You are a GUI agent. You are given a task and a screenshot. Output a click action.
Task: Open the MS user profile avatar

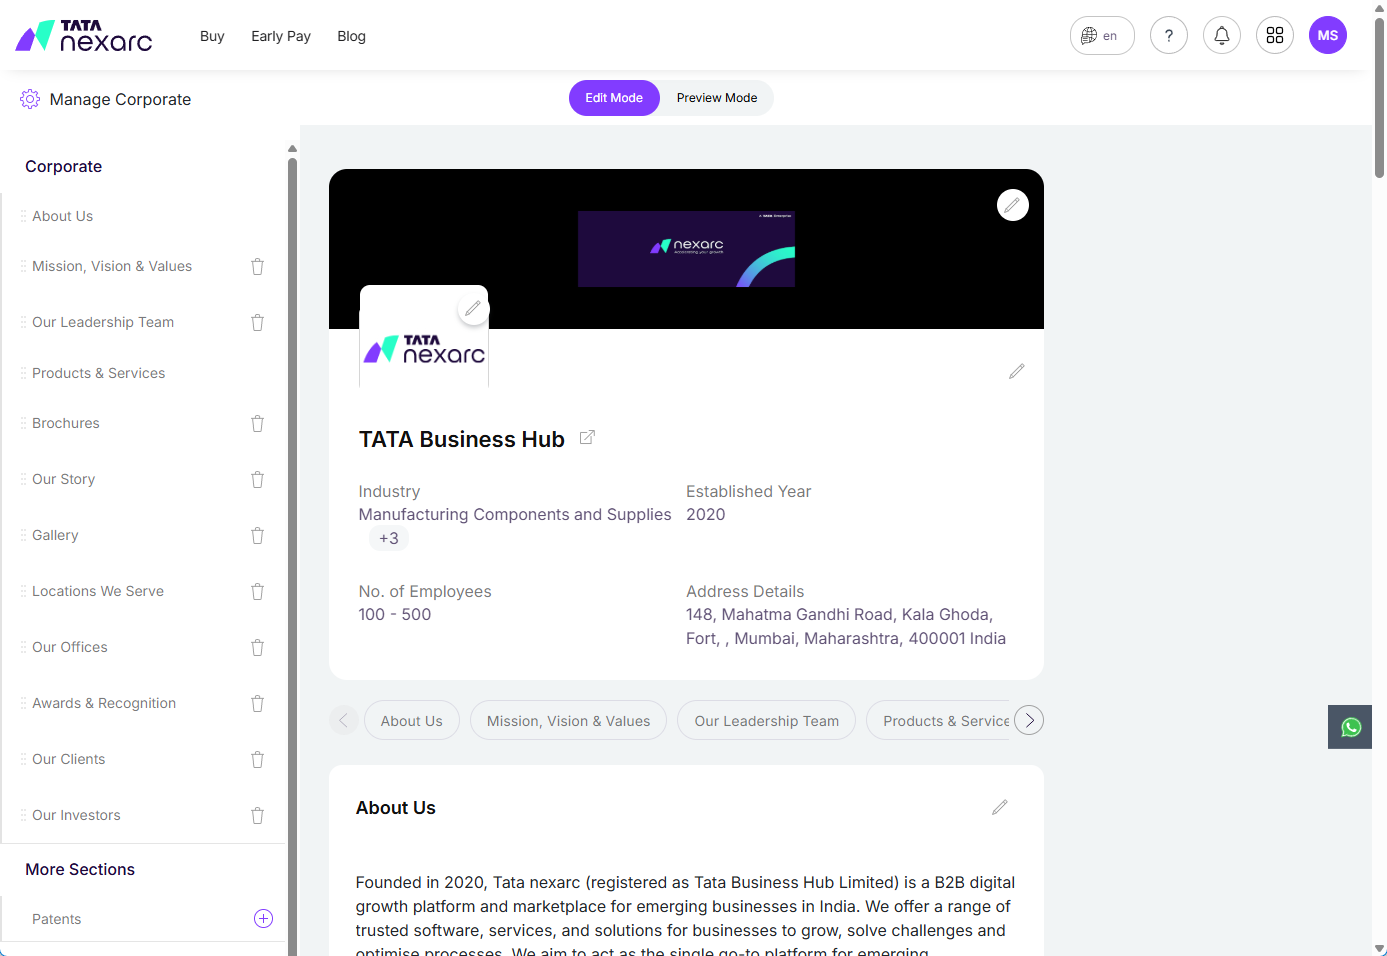click(x=1328, y=36)
